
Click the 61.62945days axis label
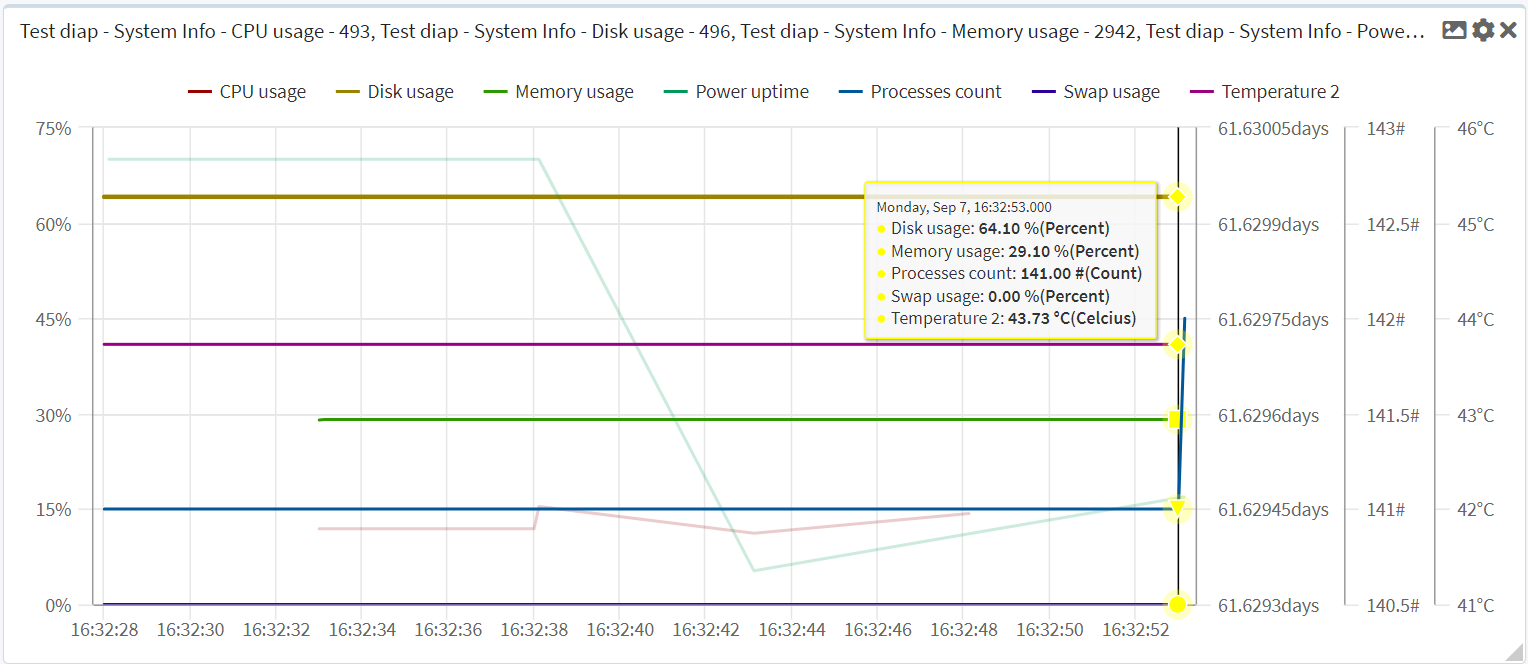click(x=1273, y=510)
